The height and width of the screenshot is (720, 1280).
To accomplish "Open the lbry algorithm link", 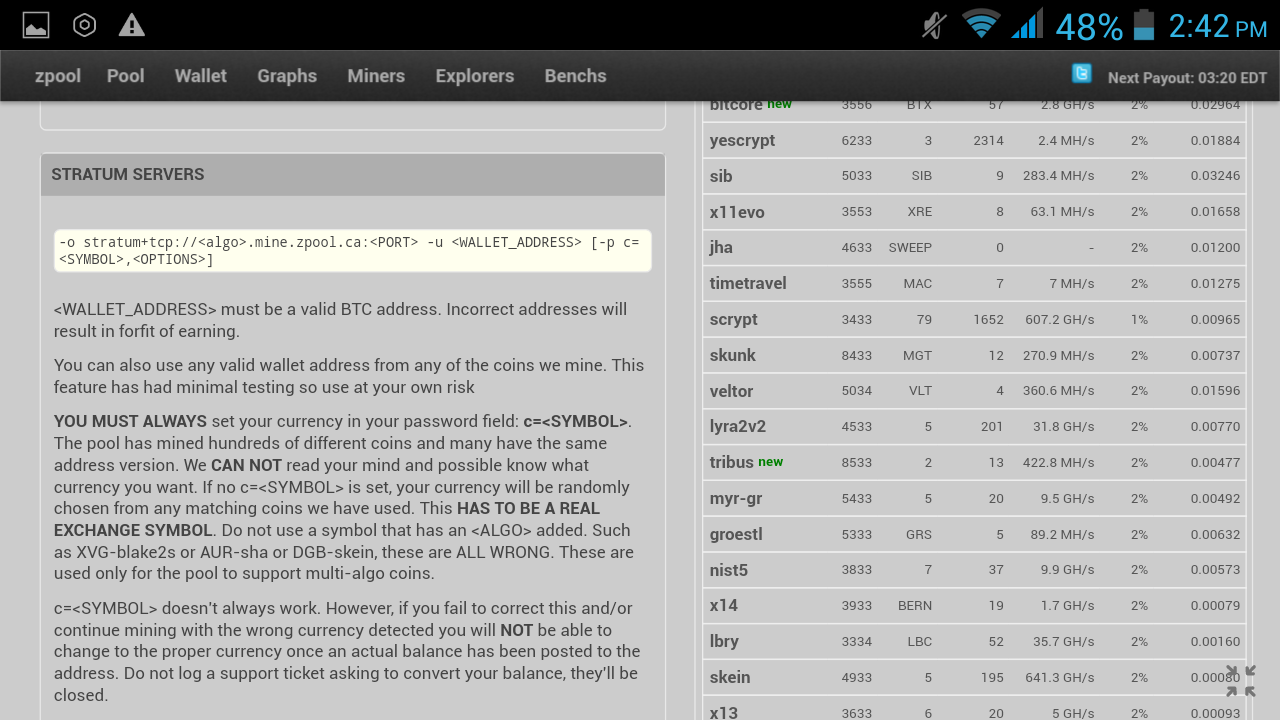I will coord(724,642).
